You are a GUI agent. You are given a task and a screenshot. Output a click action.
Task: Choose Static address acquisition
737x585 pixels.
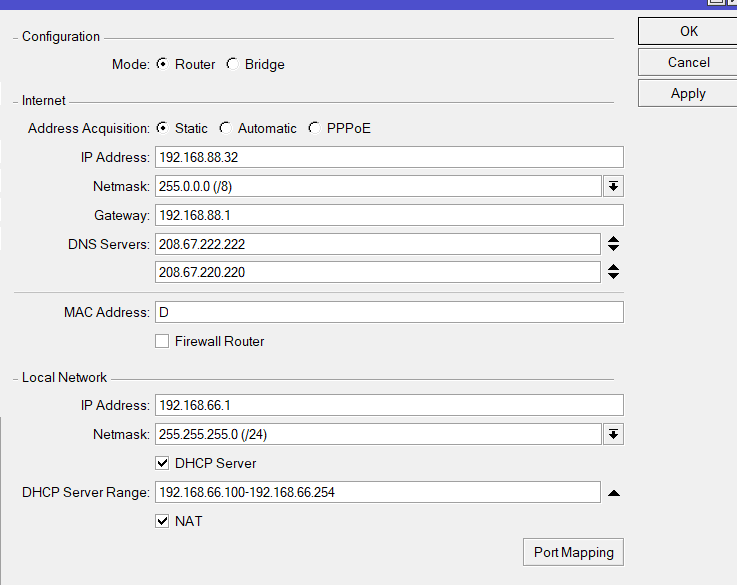163,128
